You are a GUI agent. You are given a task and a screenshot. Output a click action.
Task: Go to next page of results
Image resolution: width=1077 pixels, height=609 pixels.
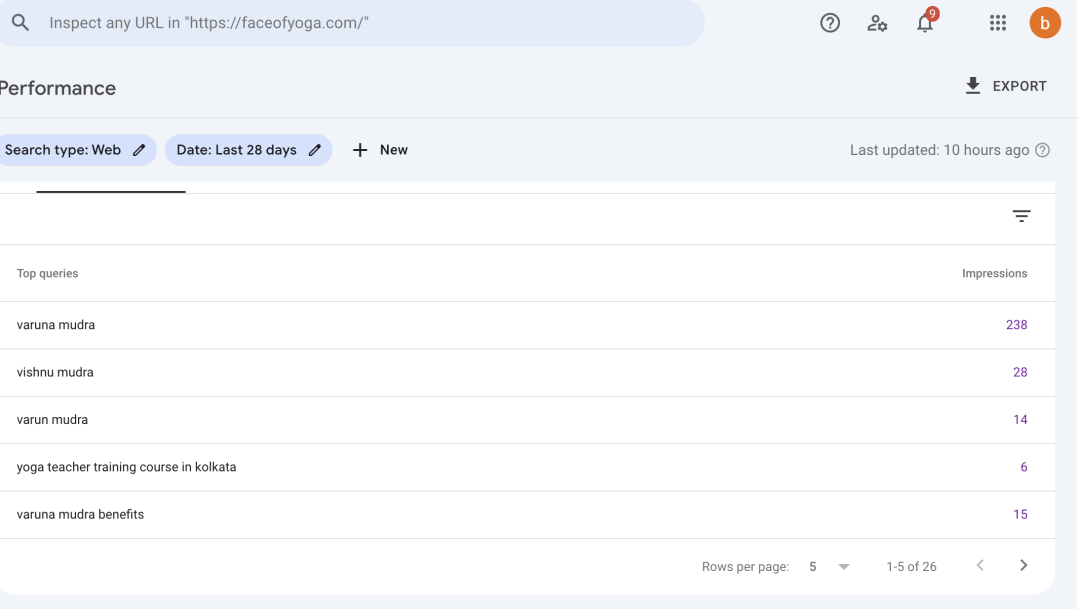click(1023, 566)
